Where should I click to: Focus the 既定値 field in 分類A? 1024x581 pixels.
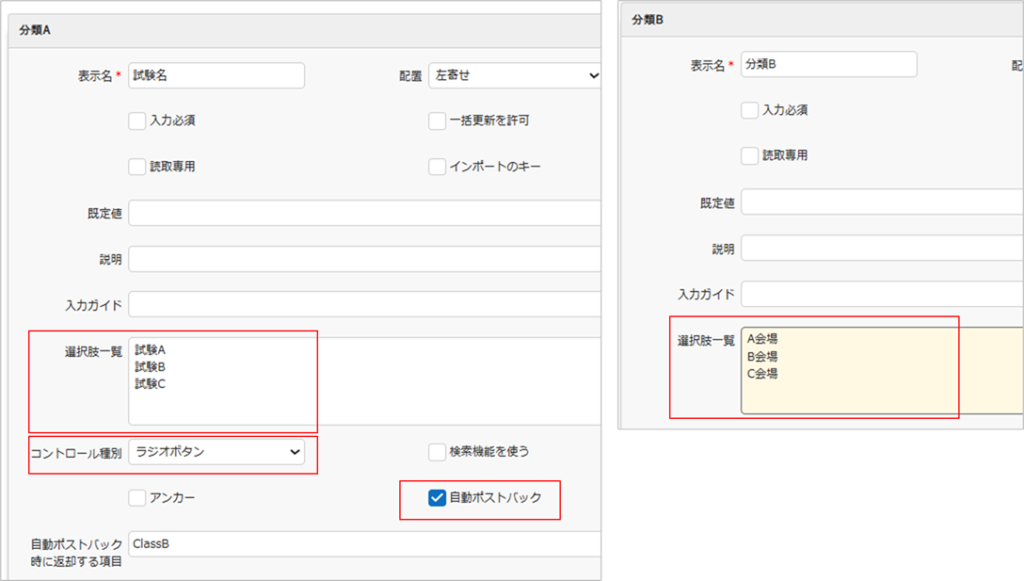pyautogui.click(x=363, y=213)
